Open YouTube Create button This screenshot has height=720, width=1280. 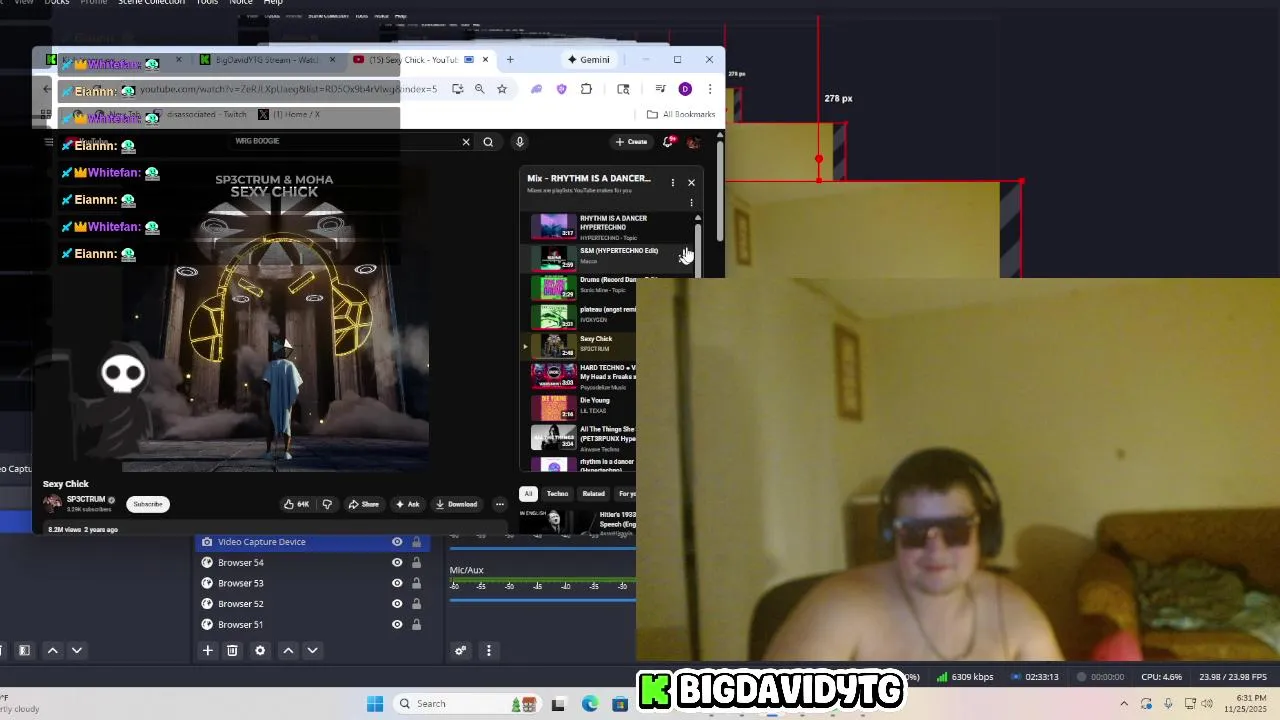(x=632, y=142)
